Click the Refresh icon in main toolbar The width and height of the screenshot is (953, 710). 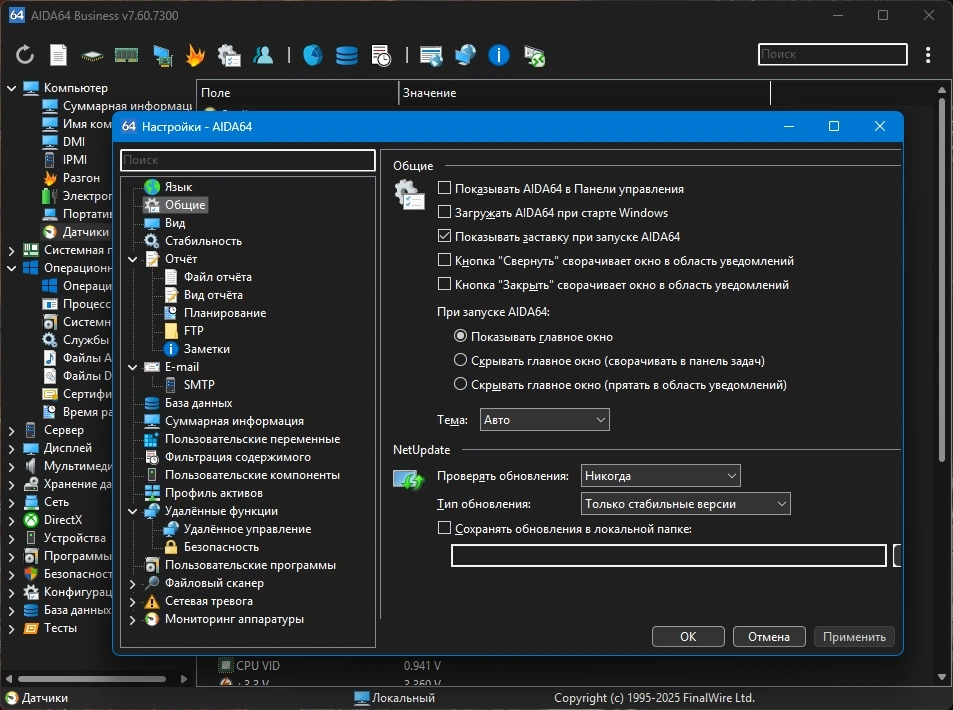(x=25, y=55)
